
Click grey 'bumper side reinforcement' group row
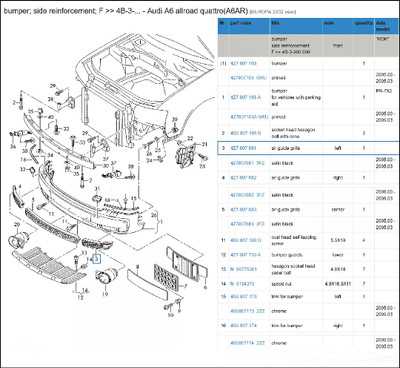(x=308, y=45)
